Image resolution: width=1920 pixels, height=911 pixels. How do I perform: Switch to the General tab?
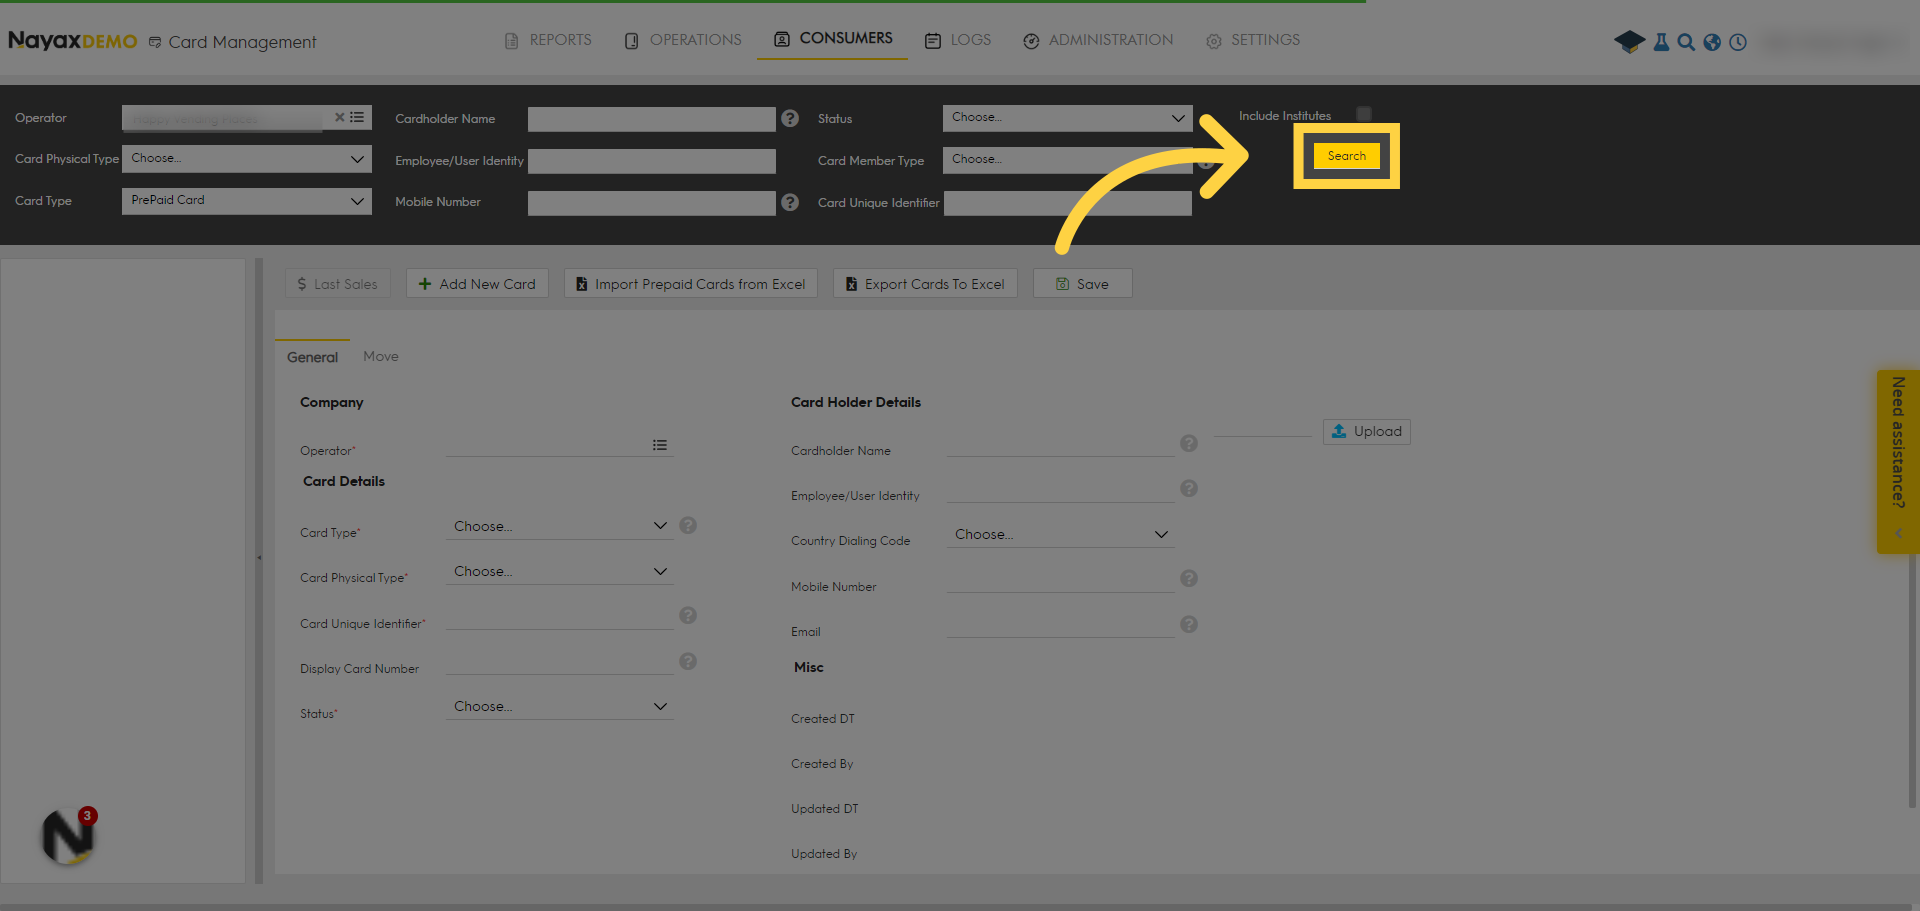pos(312,357)
